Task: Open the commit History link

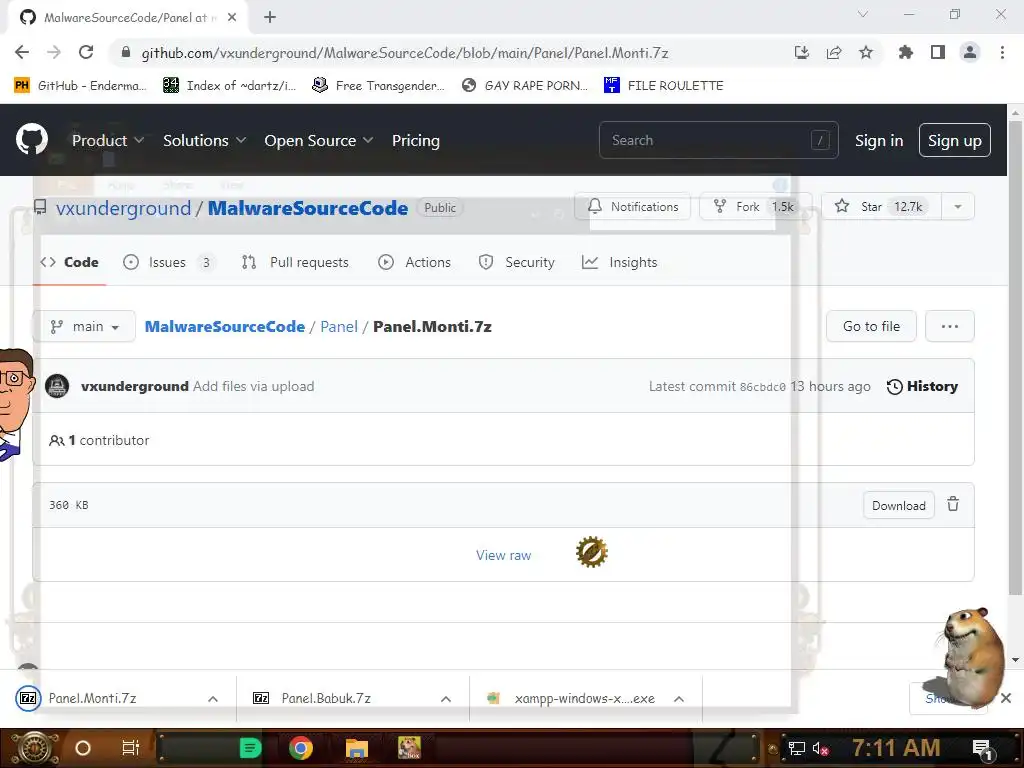Action: click(922, 386)
